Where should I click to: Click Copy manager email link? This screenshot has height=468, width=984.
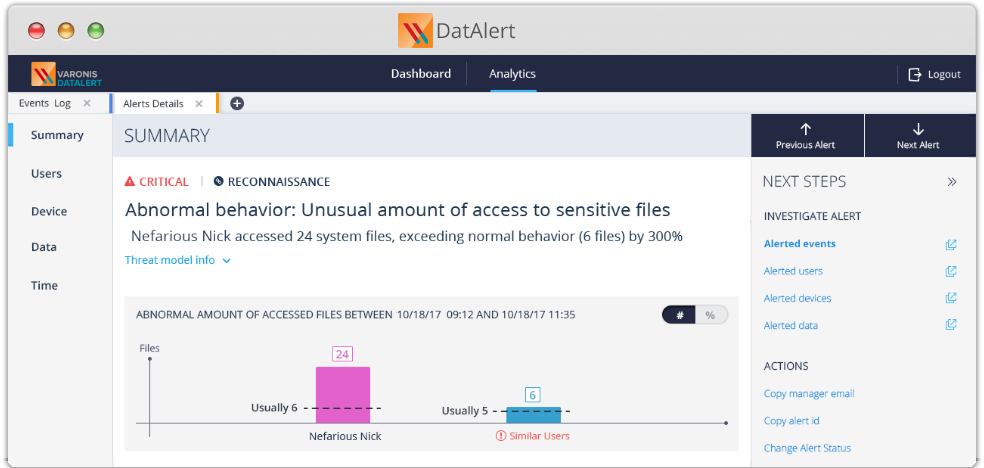[x=809, y=394]
